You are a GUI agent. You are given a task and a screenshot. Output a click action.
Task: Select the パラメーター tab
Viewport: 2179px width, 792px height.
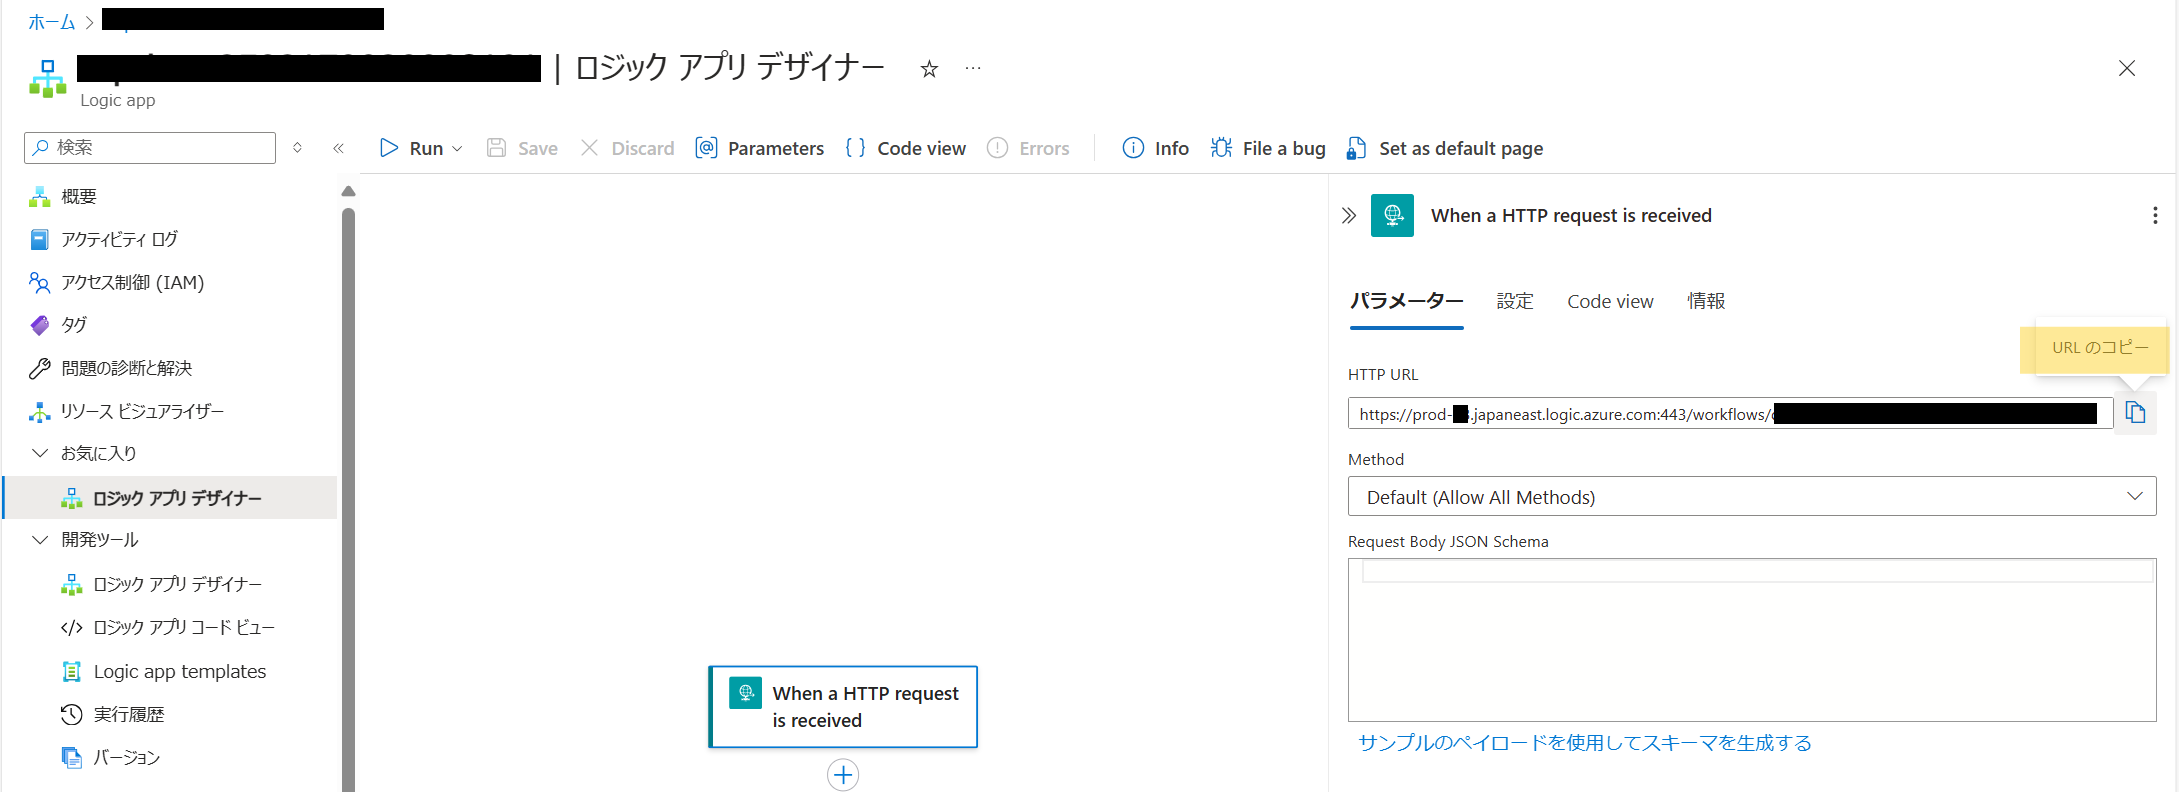(1406, 301)
